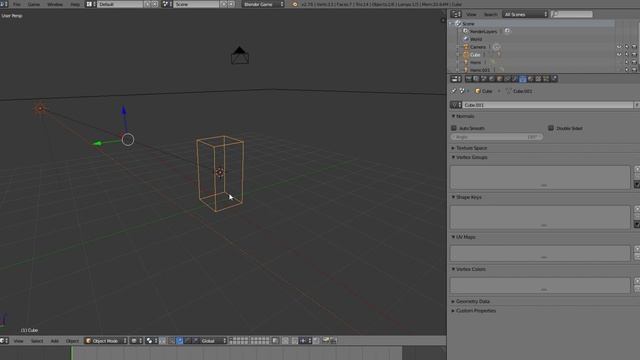This screenshot has height=360, width=640.
Task: Open the Scene properties tab
Action: point(484,79)
